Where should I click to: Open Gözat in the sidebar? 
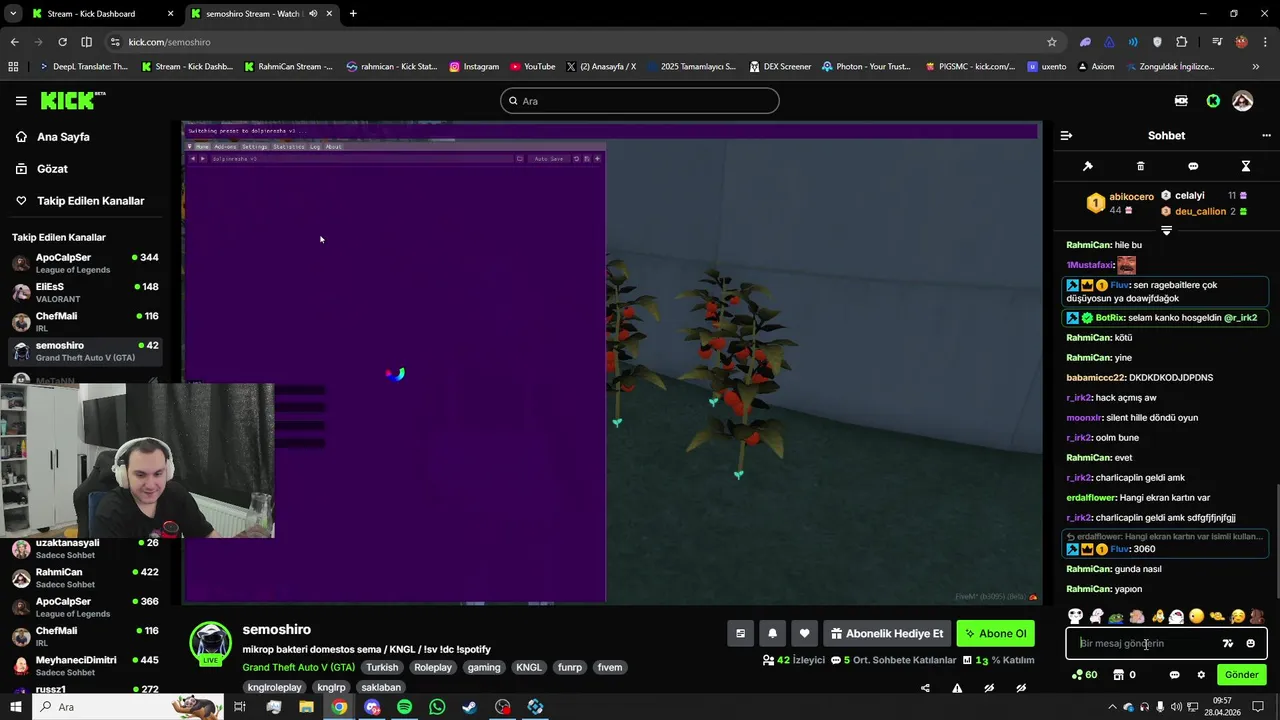tap(52, 169)
